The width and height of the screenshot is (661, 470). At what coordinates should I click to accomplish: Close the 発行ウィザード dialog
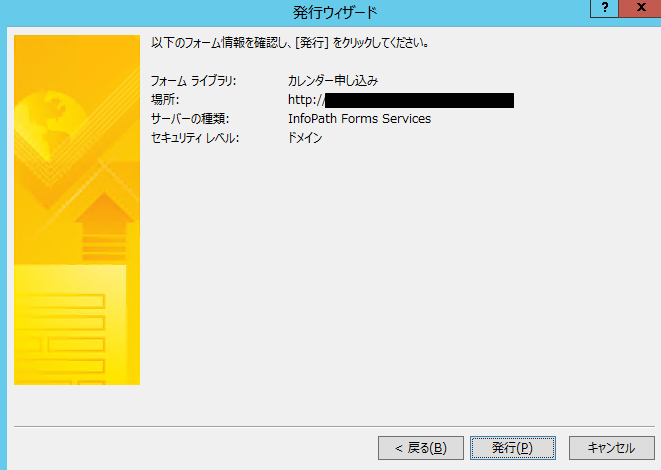point(640,8)
